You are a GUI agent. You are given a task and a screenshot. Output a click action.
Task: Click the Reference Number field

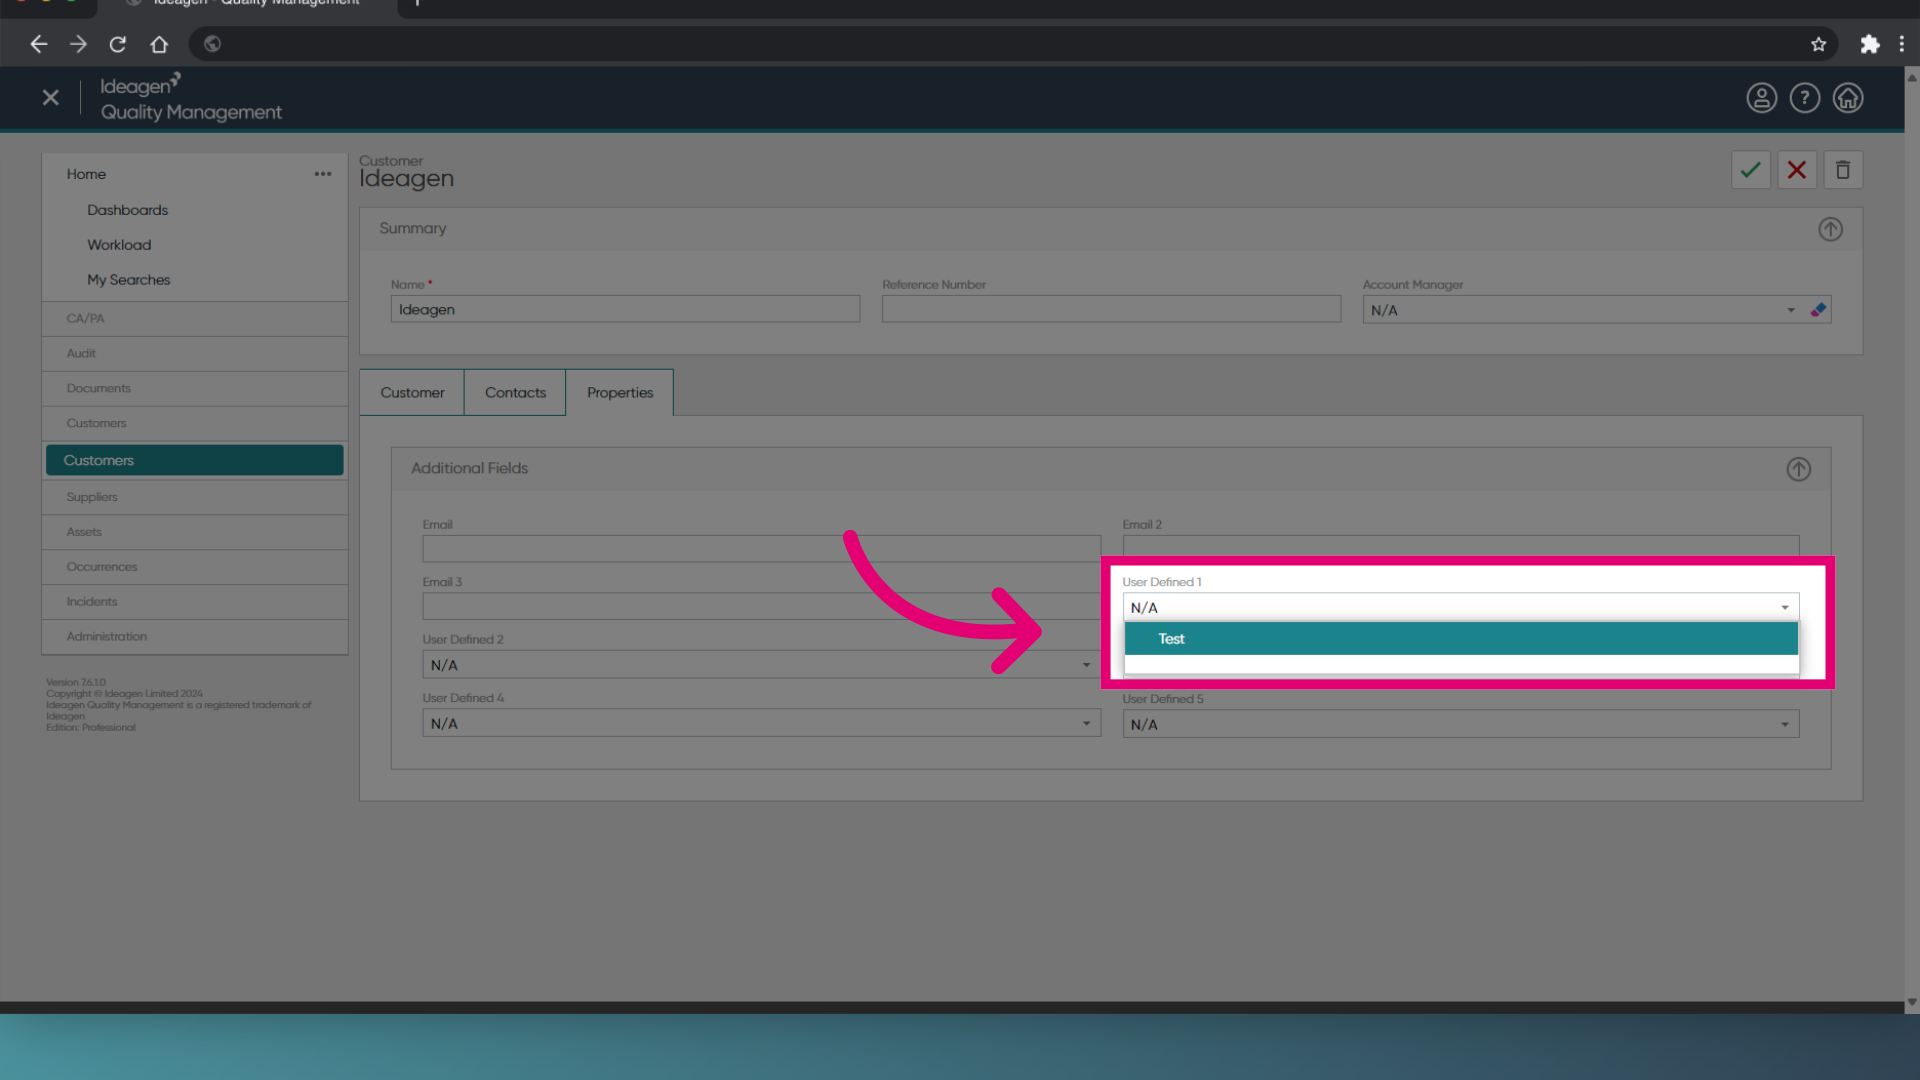tap(1111, 309)
